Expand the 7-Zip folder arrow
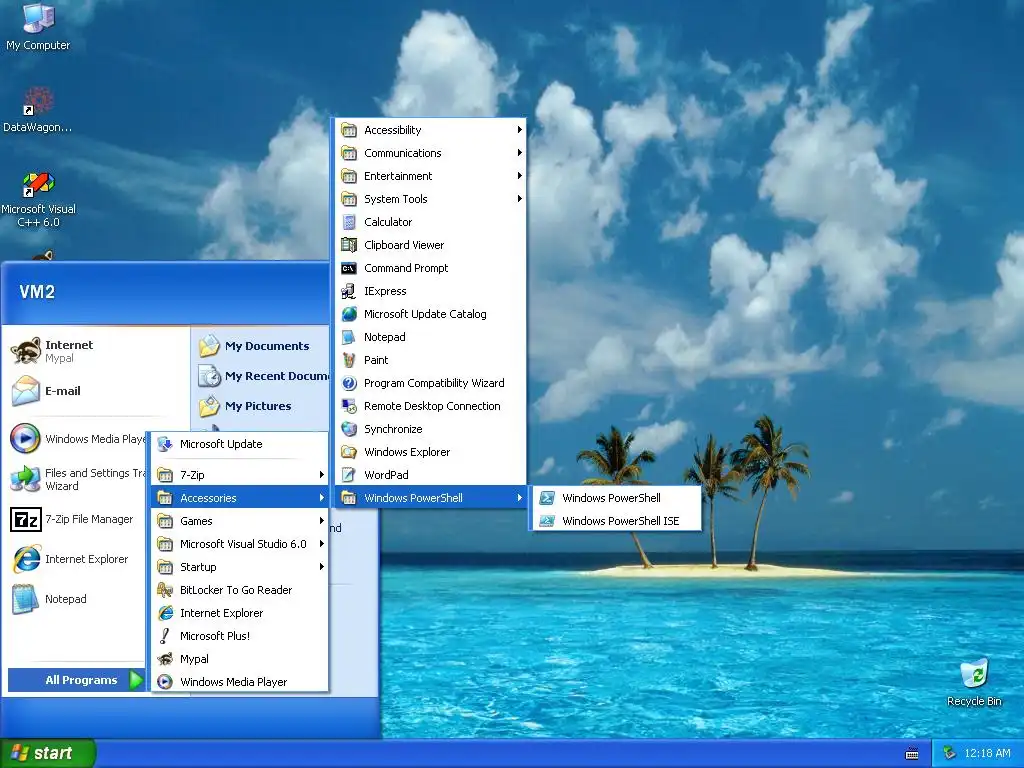 tap(321, 475)
